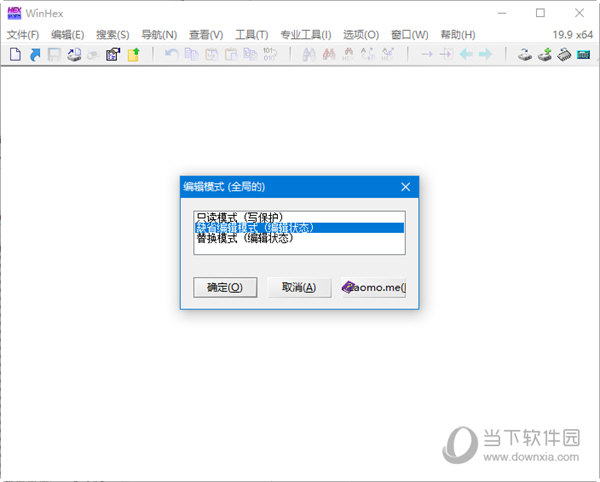The height and width of the screenshot is (482, 600).
Task: Click the Modify data 101 icon
Action: tap(270, 54)
